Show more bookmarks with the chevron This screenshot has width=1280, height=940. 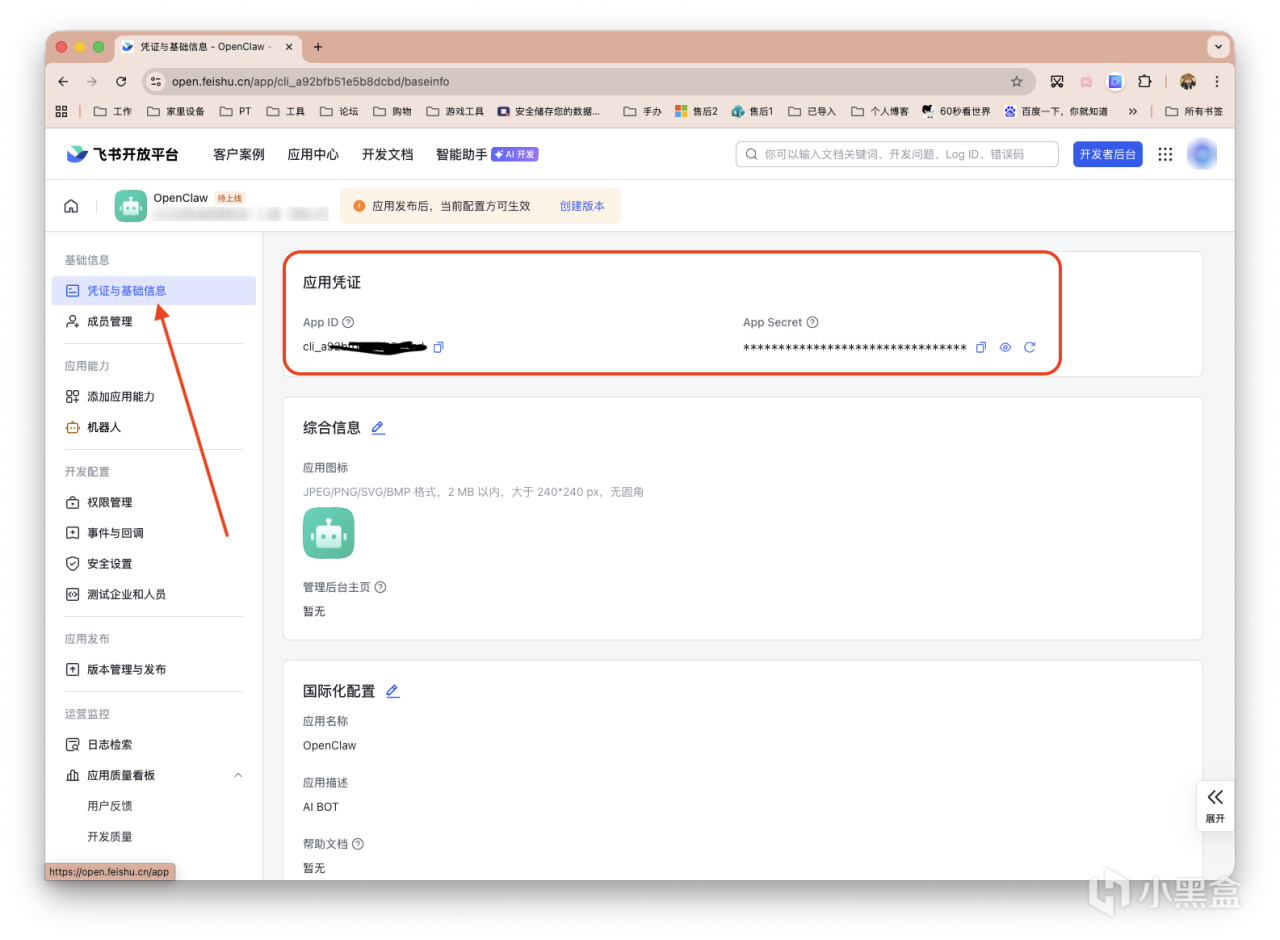1133,111
